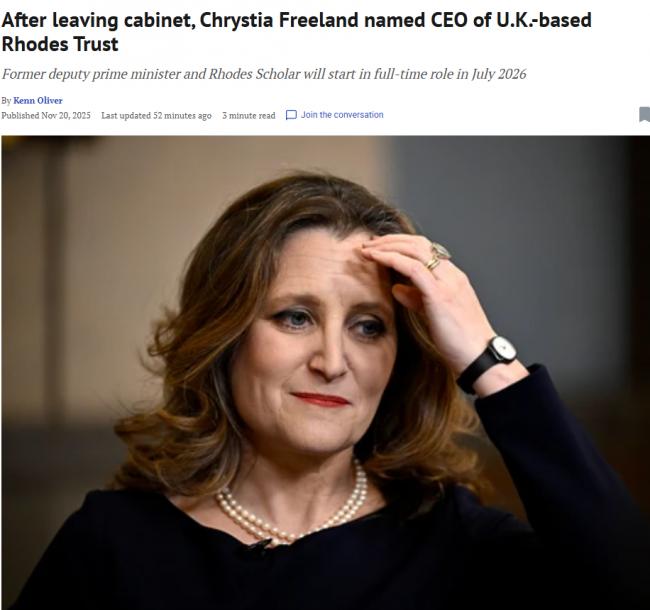Open the main article photo

(325, 373)
